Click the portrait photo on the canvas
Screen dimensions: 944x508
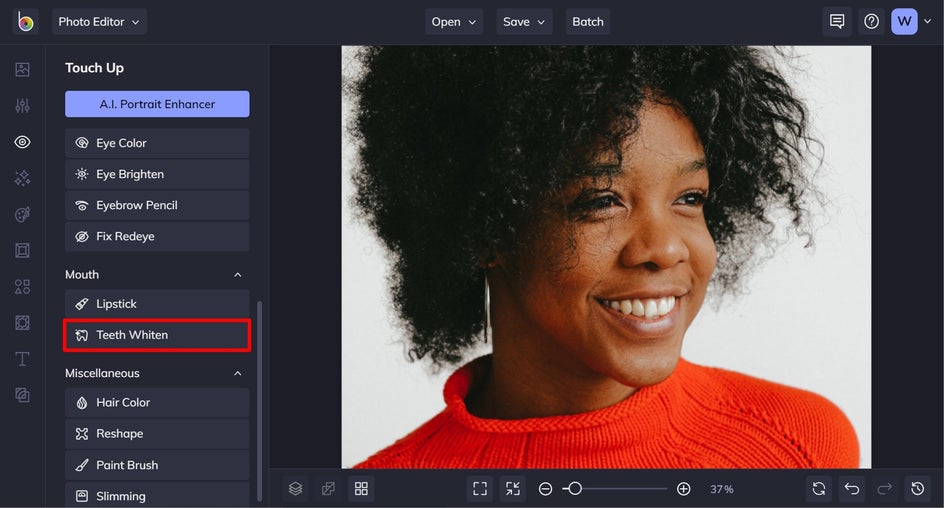pyautogui.click(x=606, y=257)
